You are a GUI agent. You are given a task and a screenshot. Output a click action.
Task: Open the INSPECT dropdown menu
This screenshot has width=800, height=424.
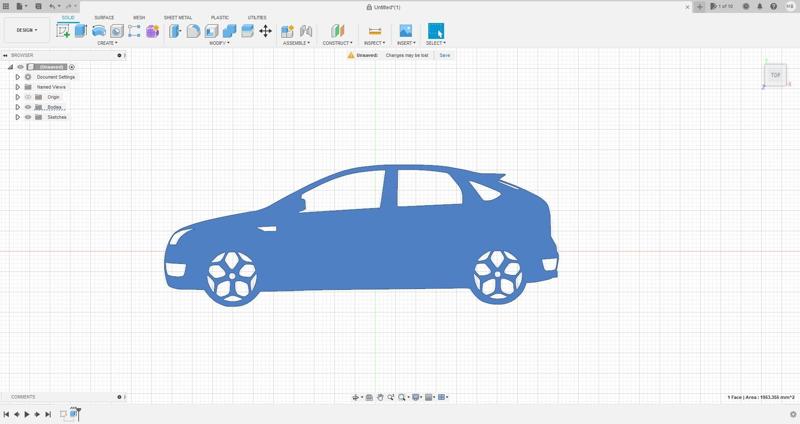point(374,43)
